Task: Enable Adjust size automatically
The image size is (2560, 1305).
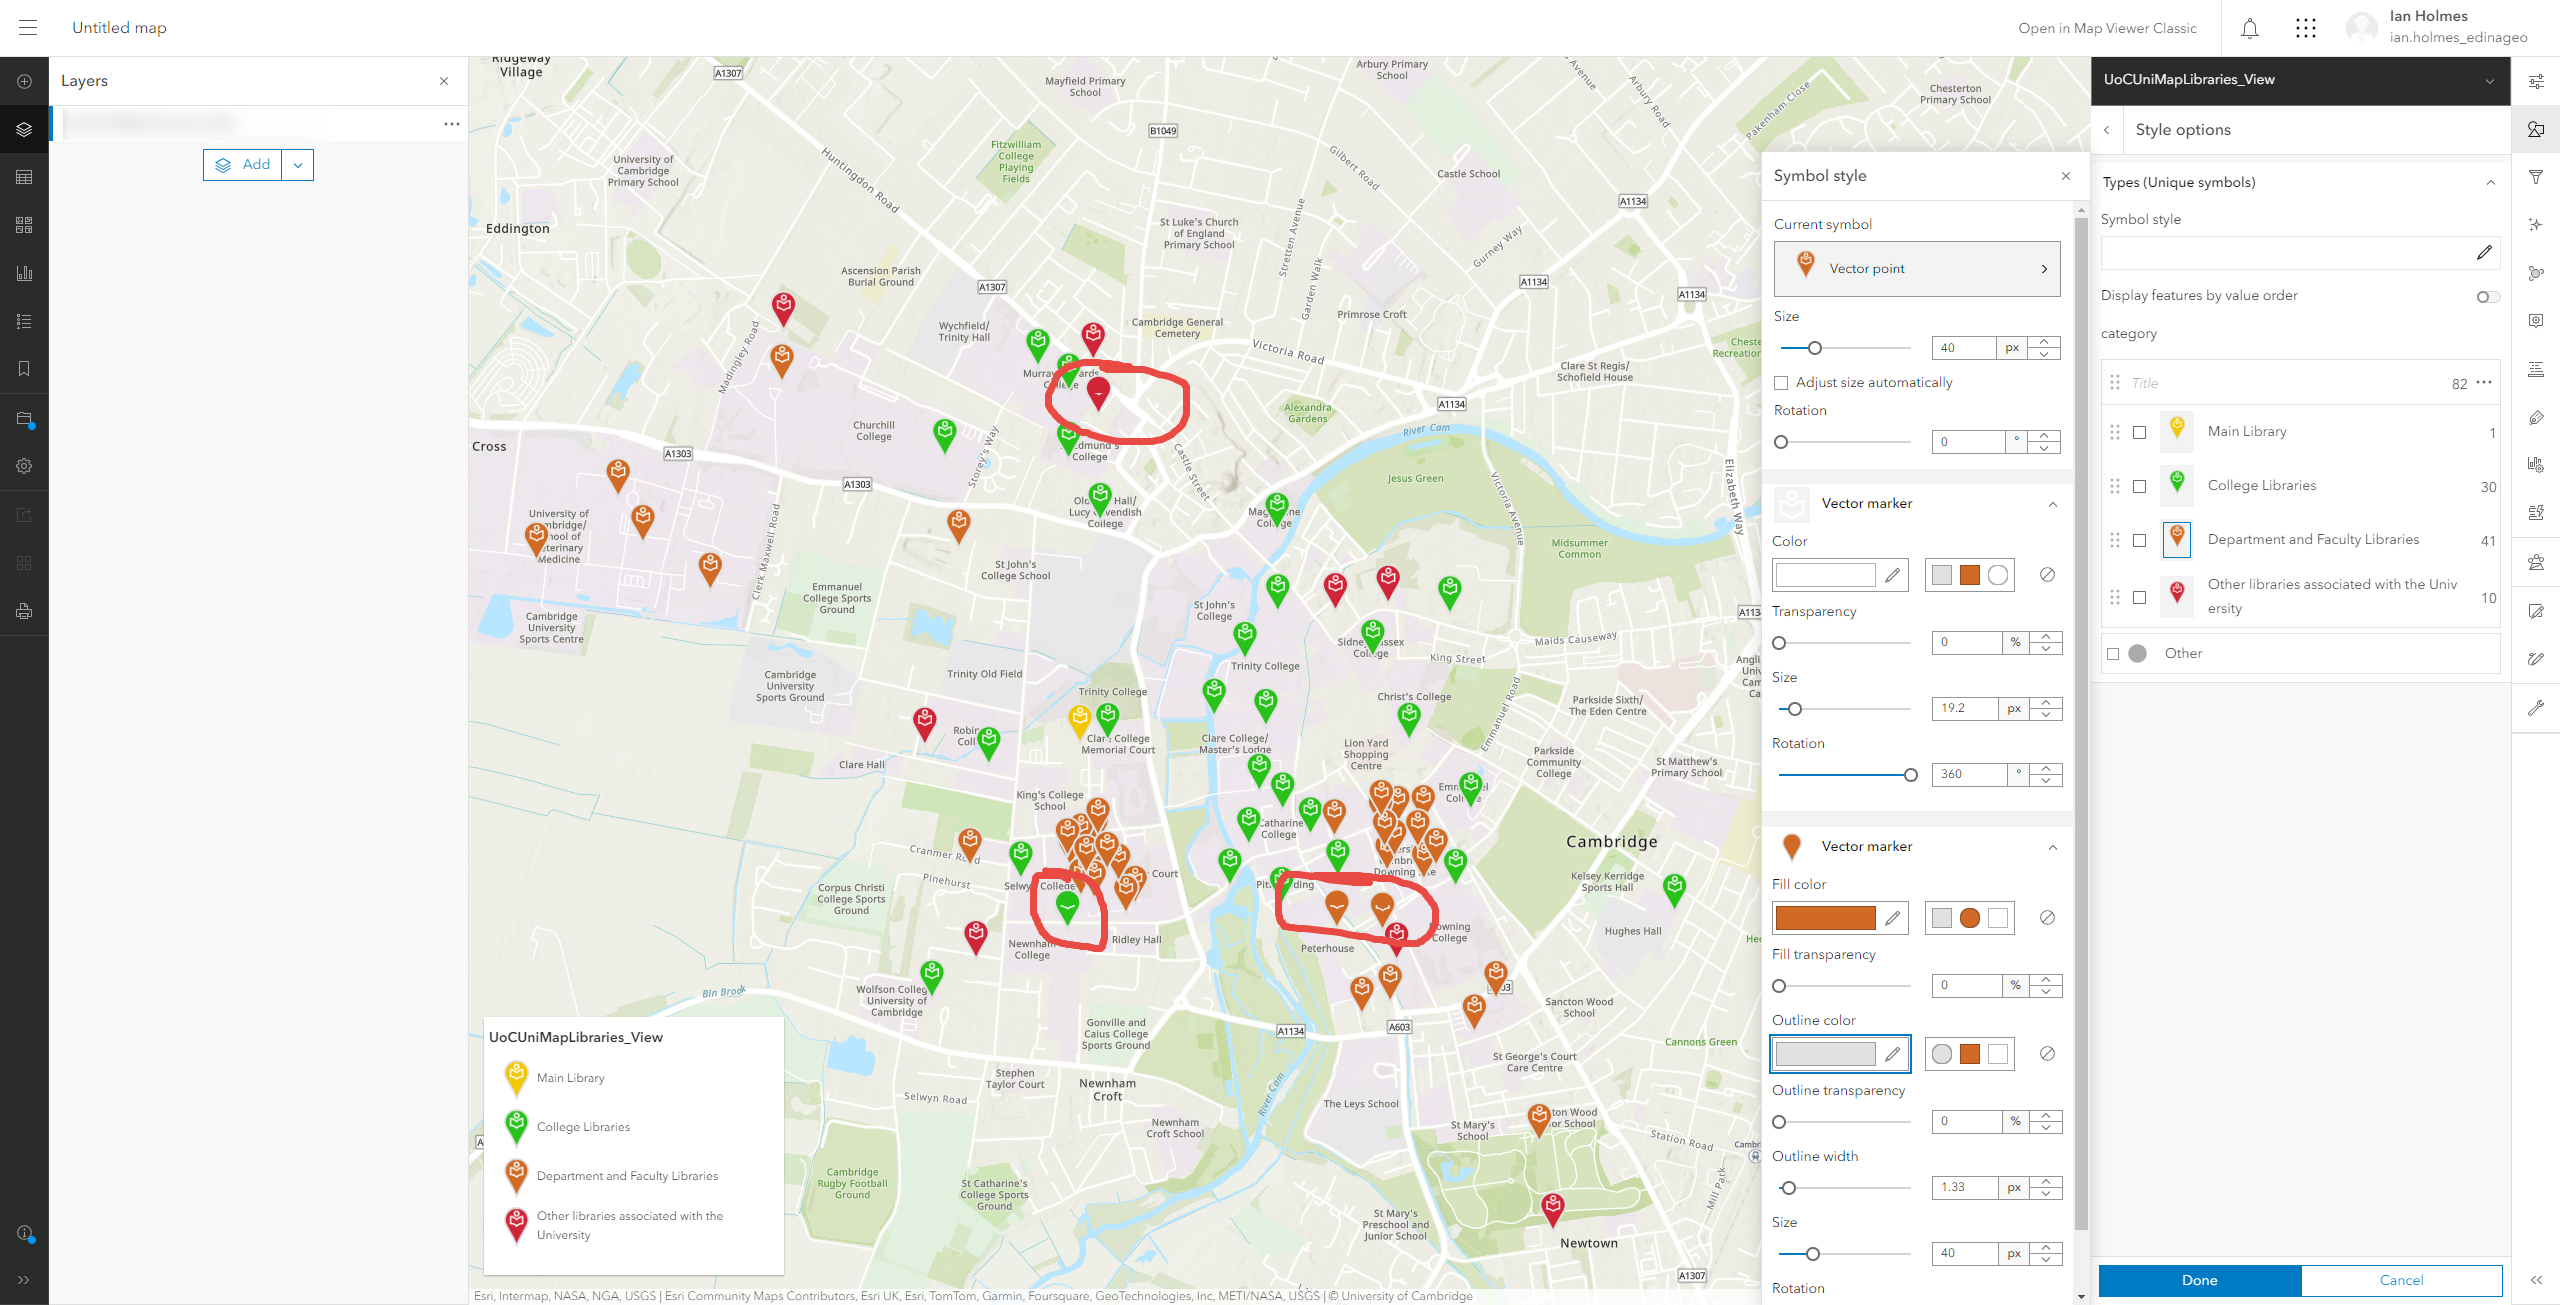Action: [1781, 382]
